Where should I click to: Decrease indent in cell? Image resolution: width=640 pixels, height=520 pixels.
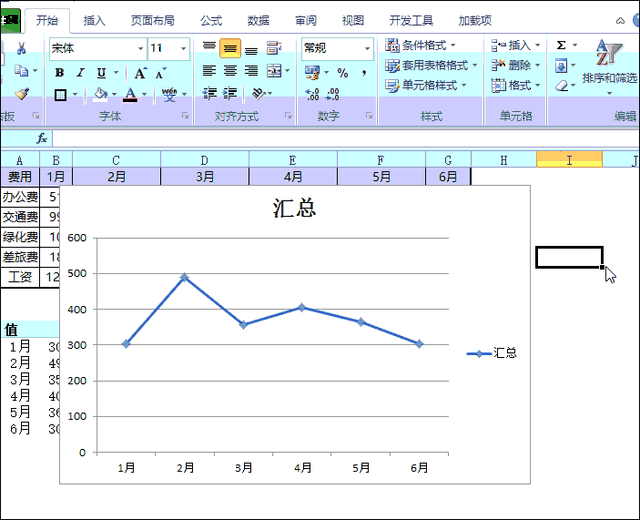(x=210, y=93)
